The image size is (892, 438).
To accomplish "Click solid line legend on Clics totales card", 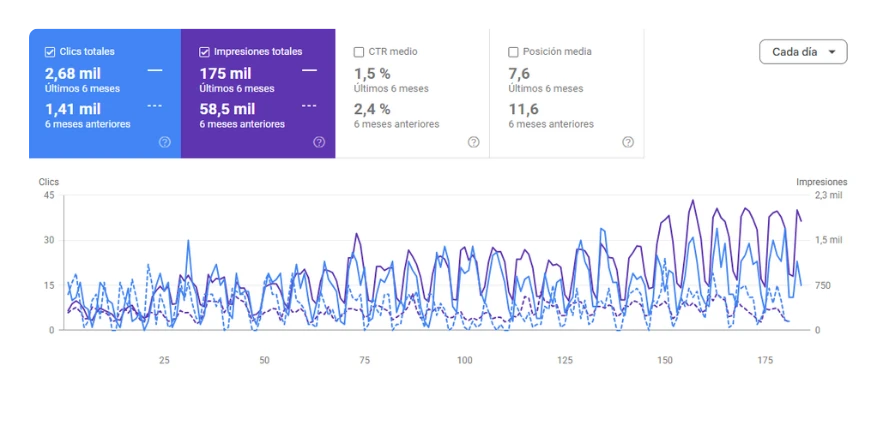I will pos(155,70).
